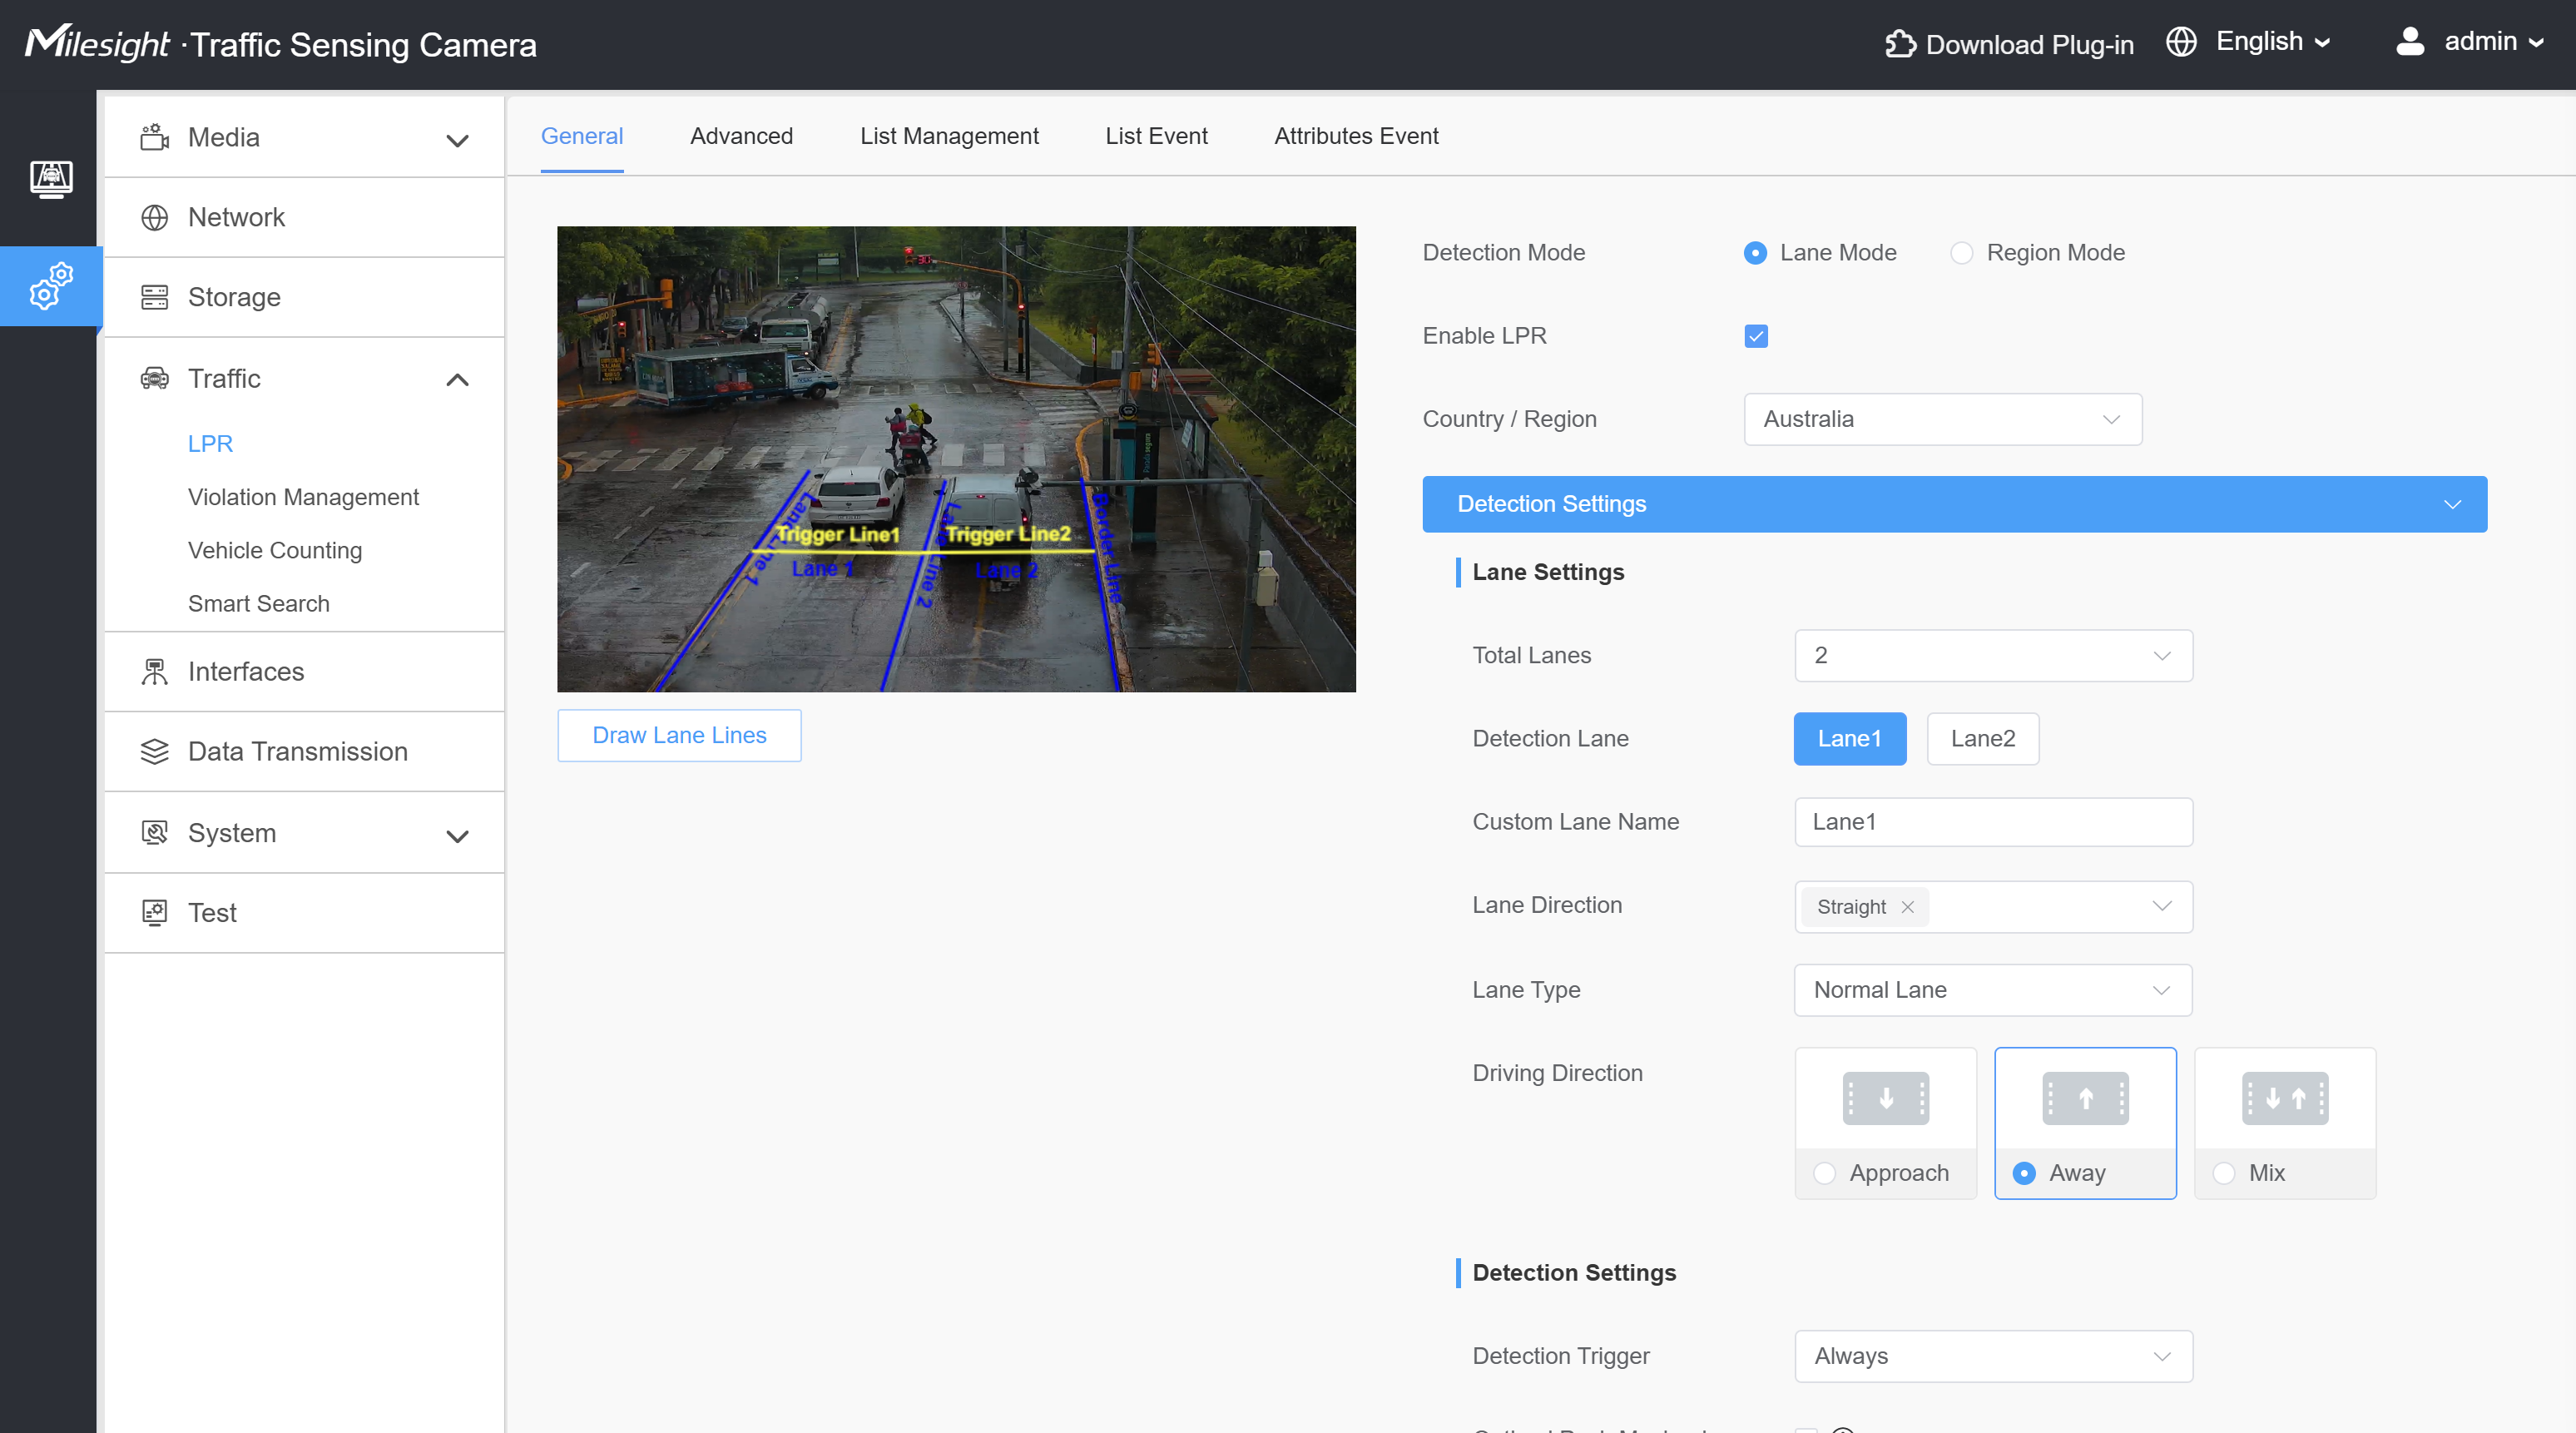Image resolution: width=2576 pixels, height=1433 pixels.
Task: Select the settings gears sidebar icon
Action: [50, 286]
